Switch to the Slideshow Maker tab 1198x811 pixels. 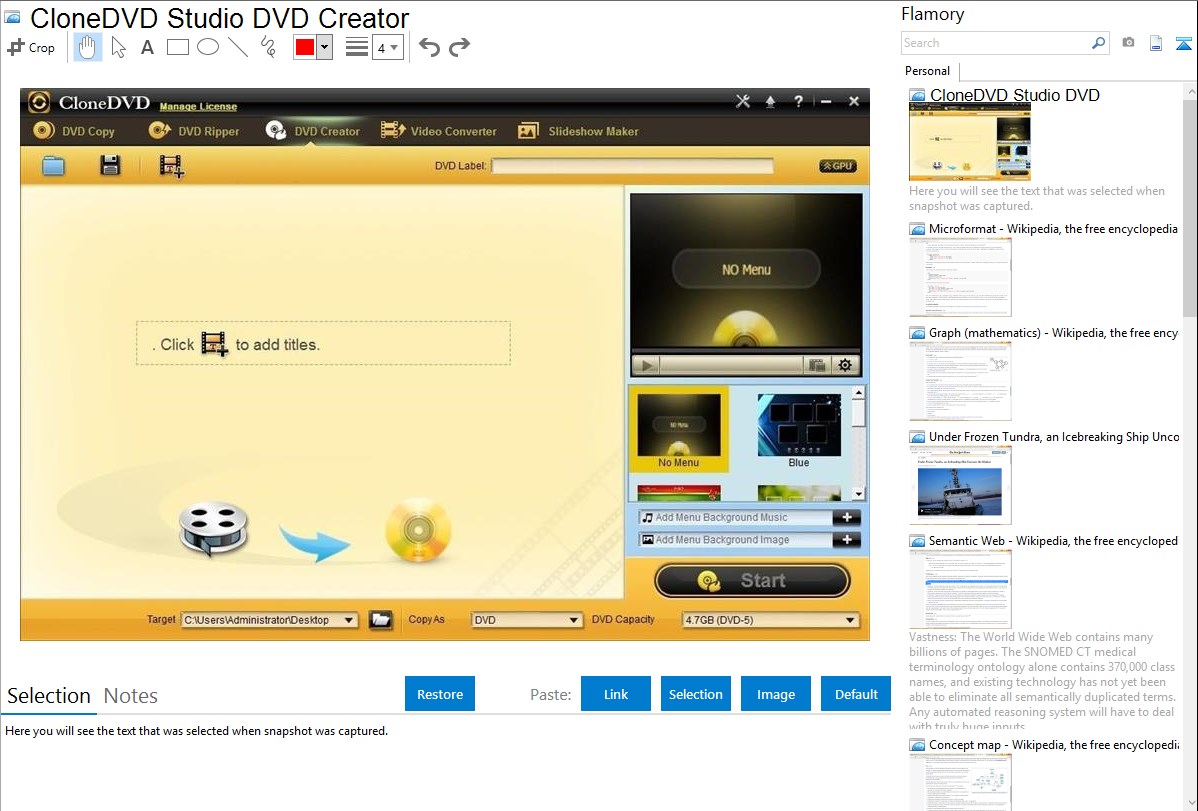coord(578,131)
